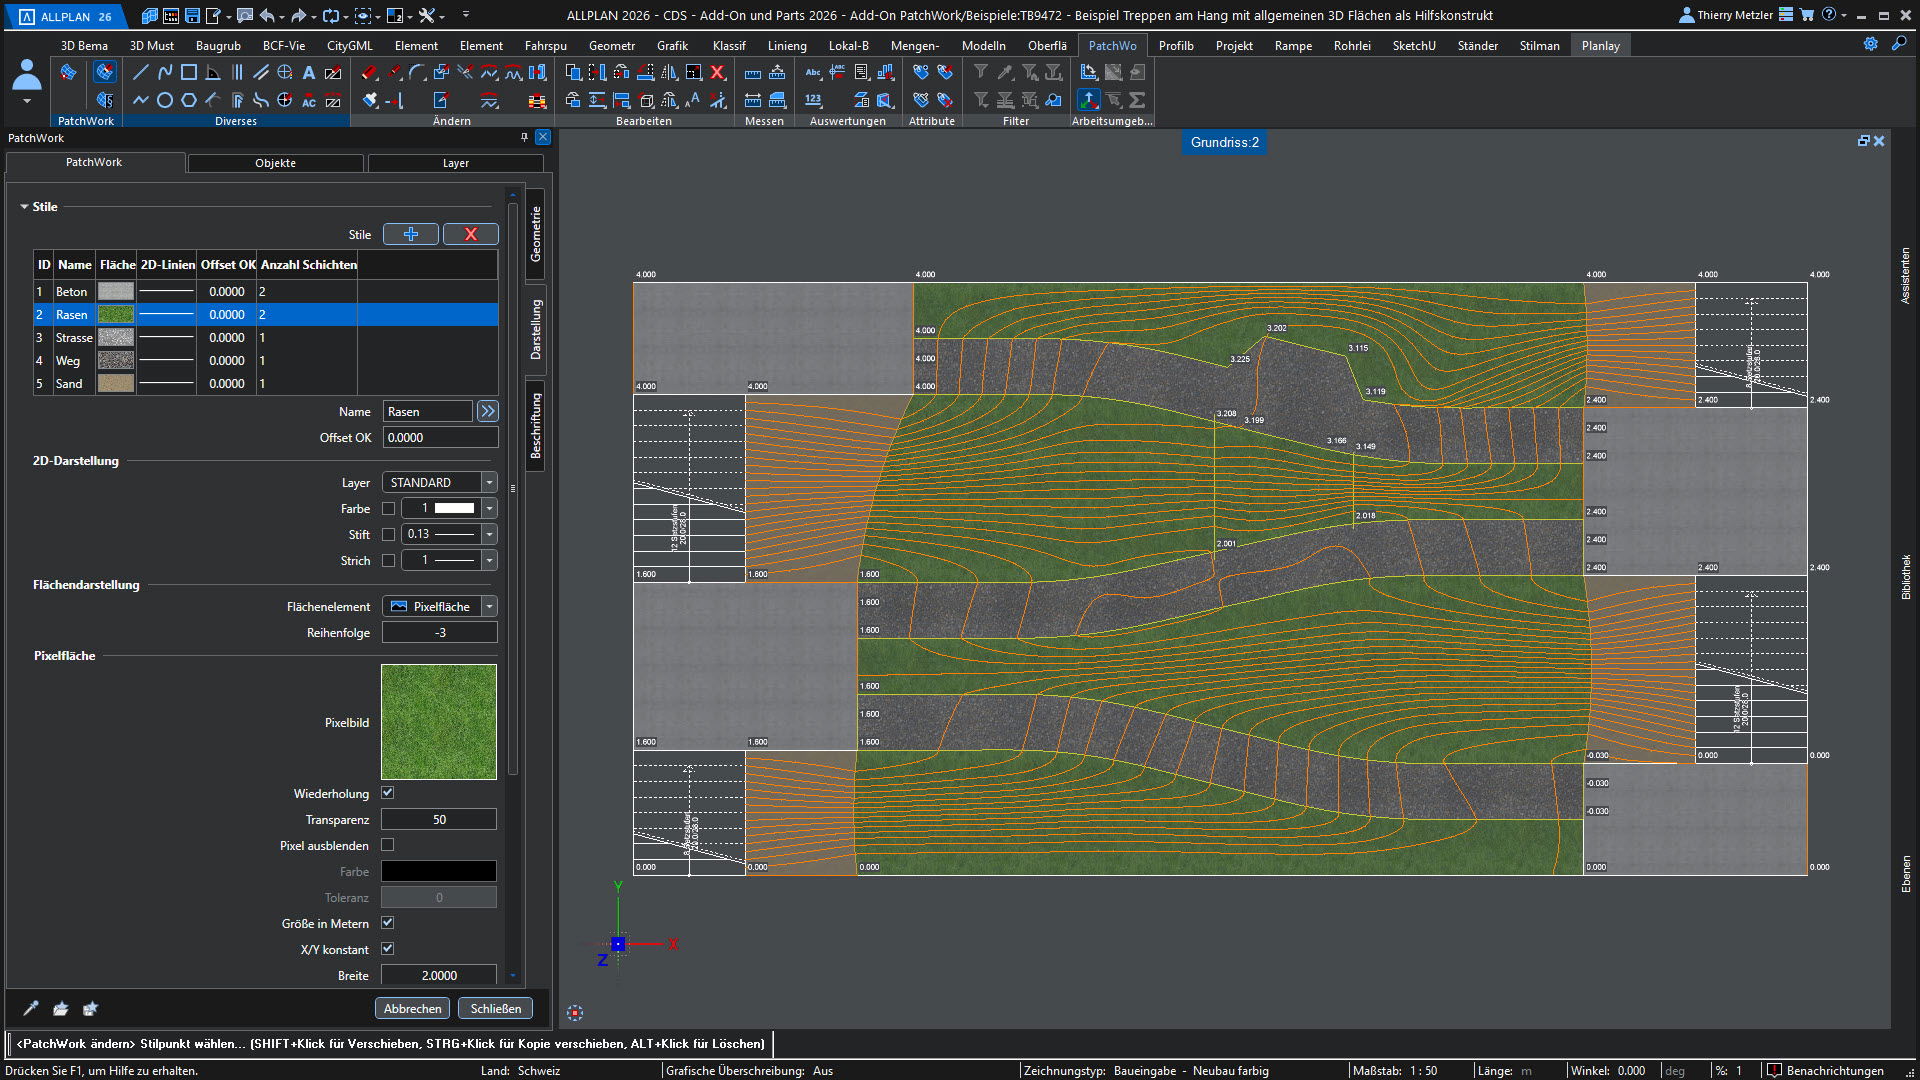The height and width of the screenshot is (1080, 1920).
Task: Switch to the Objekte tab
Action: pyautogui.click(x=275, y=163)
